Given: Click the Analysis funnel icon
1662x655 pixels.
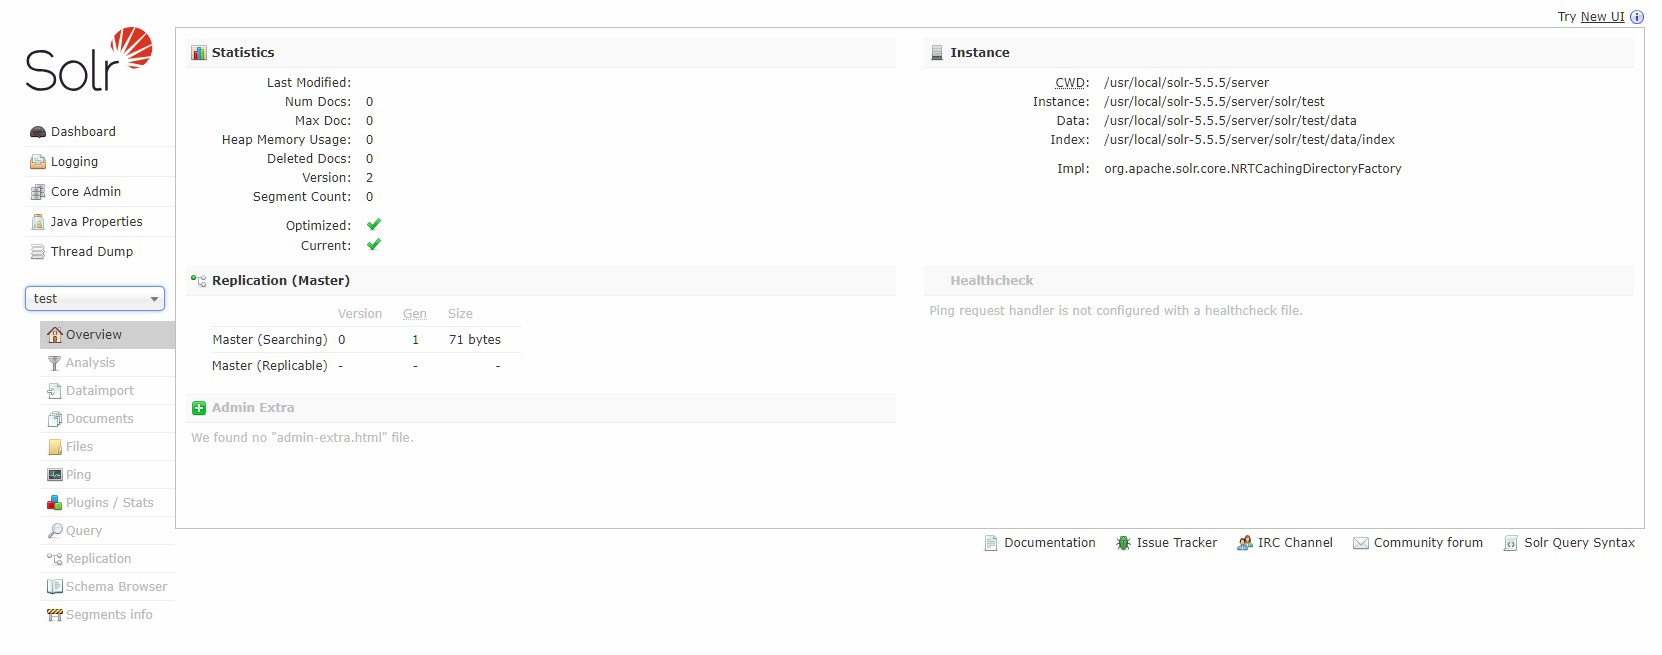Looking at the screenshot, I should pyautogui.click(x=55, y=363).
